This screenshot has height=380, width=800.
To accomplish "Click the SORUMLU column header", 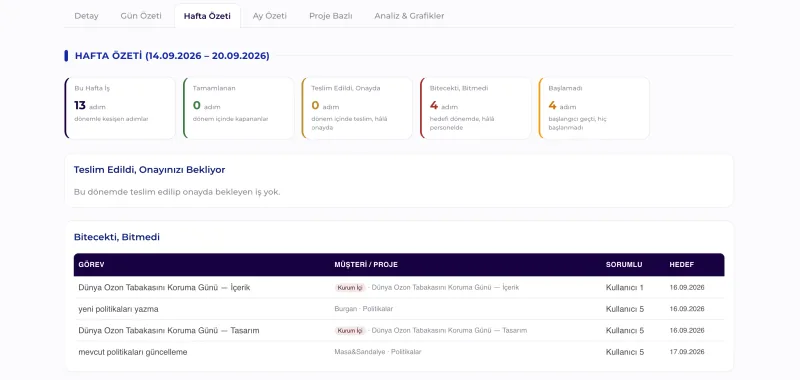I will point(624,265).
